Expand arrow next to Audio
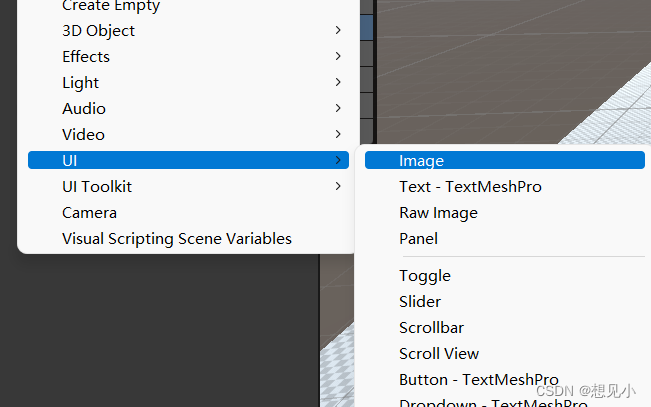 coord(338,108)
